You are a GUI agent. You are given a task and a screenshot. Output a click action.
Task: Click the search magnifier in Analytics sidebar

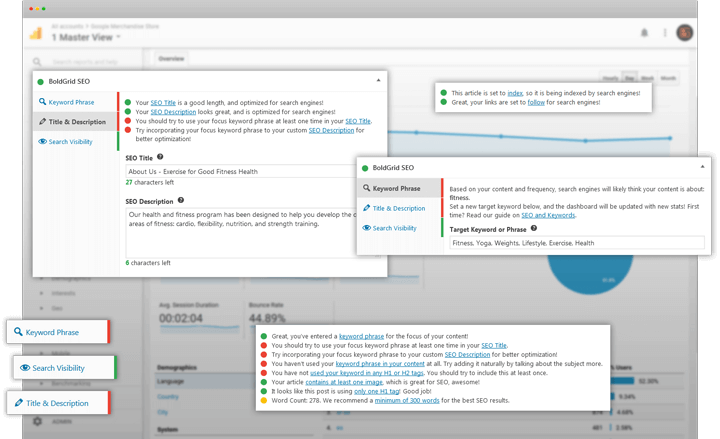37,62
